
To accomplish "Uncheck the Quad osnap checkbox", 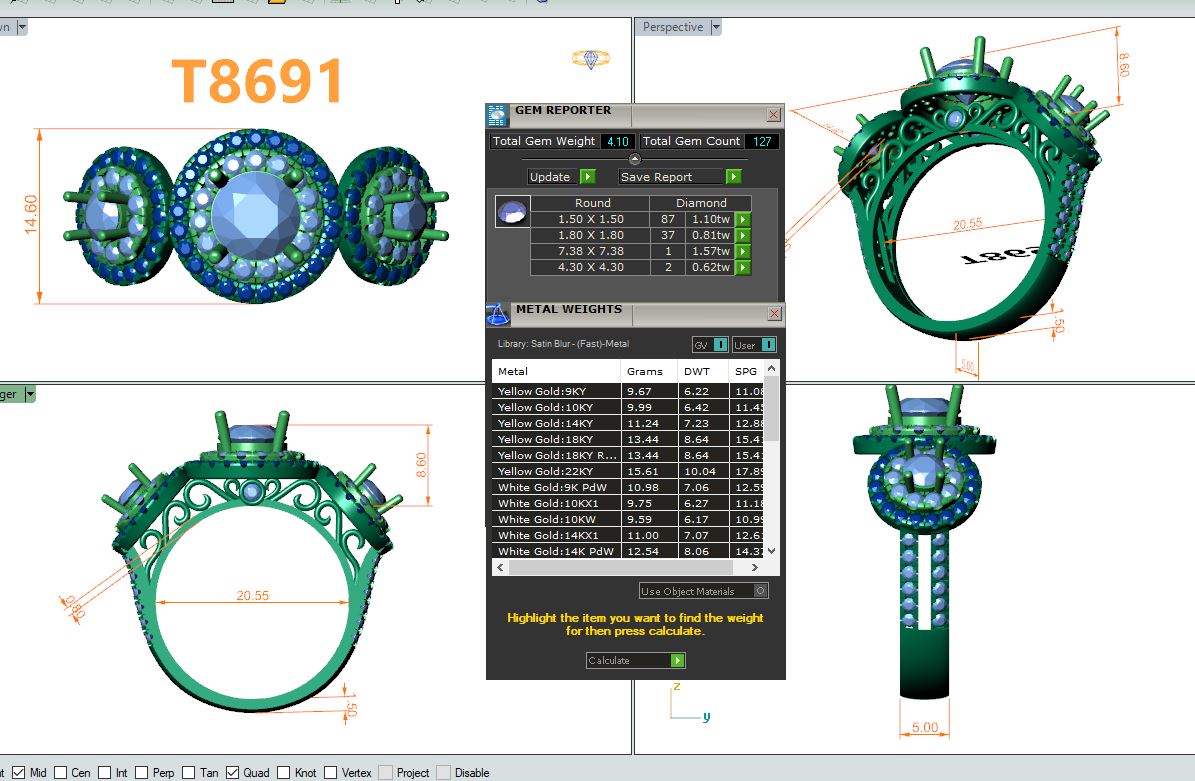I will pos(232,772).
